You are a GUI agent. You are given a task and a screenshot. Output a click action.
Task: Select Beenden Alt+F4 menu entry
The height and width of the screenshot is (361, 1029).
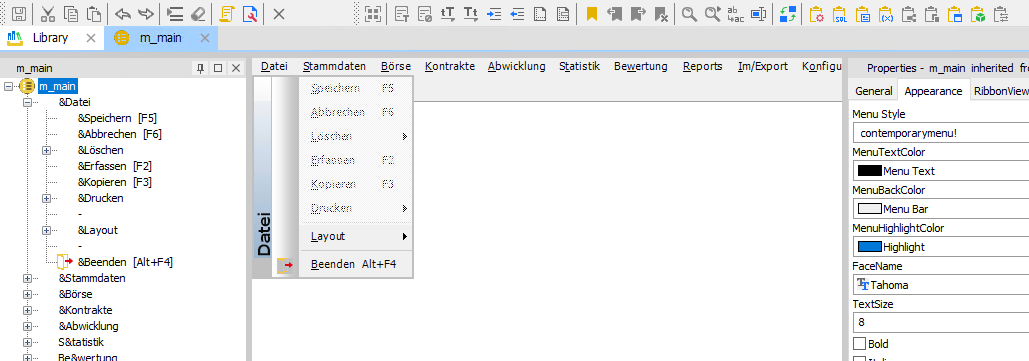point(356,265)
